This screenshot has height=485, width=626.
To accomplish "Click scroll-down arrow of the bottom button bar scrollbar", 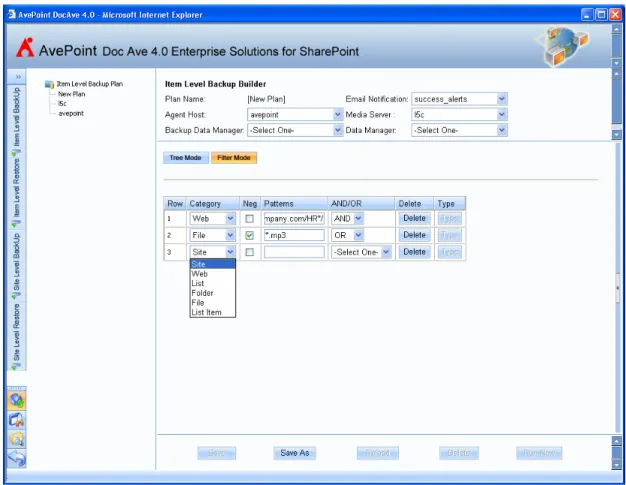I will click(616, 465).
